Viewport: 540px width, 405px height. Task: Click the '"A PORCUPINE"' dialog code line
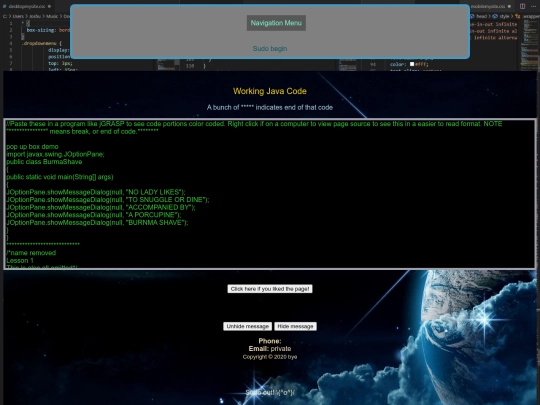[x=94, y=215]
